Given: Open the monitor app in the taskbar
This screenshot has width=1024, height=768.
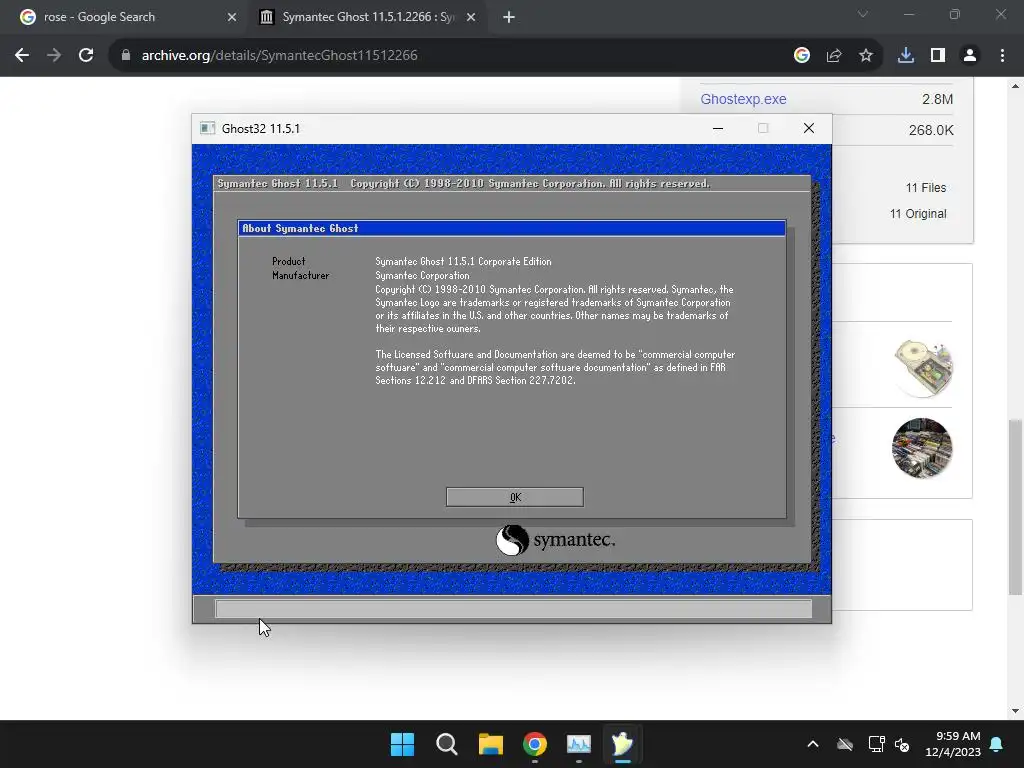Looking at the screenshot, I should pos(579,744).
